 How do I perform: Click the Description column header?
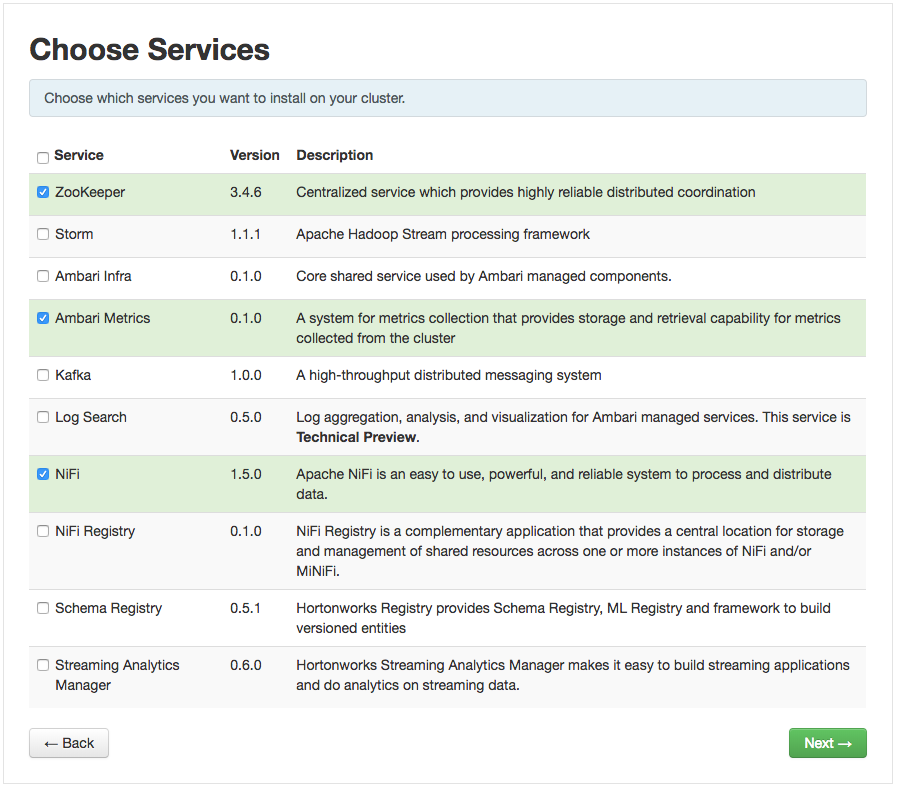(x=335, y=155)
